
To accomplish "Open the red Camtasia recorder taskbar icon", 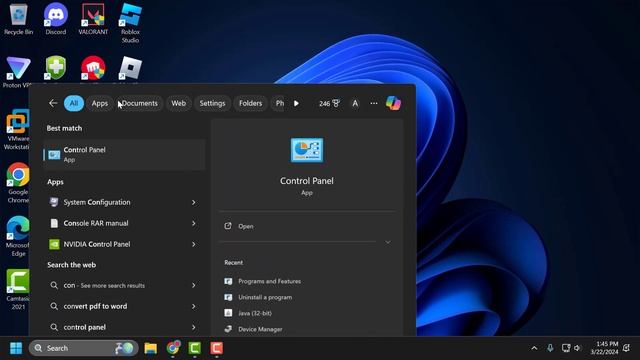I will tap(217, 348).
